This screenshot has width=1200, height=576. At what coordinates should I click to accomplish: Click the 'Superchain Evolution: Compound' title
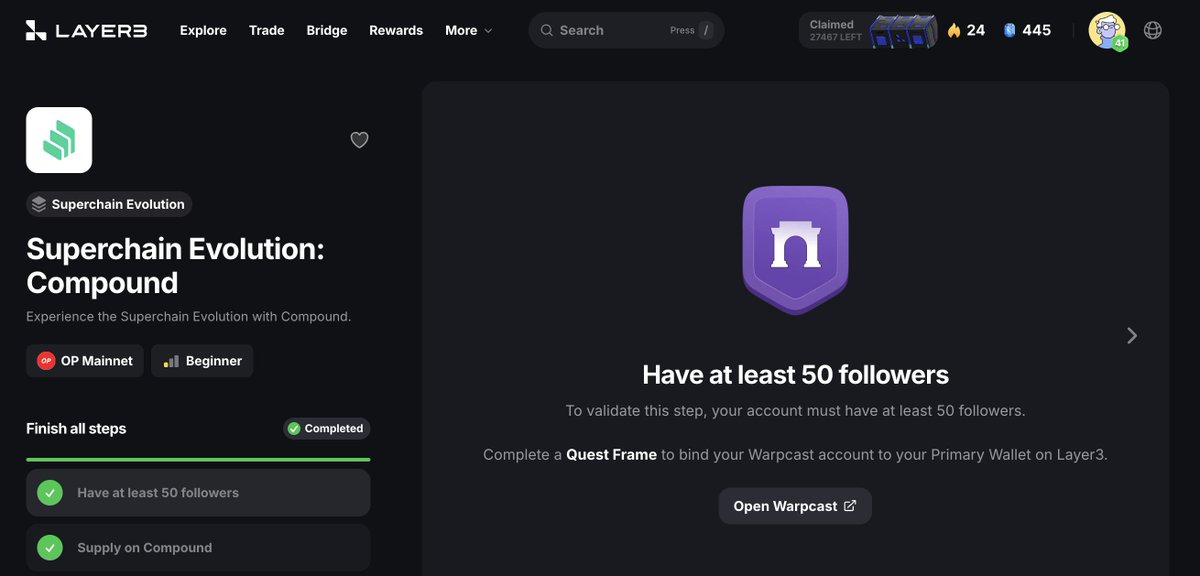coord(175,265)
